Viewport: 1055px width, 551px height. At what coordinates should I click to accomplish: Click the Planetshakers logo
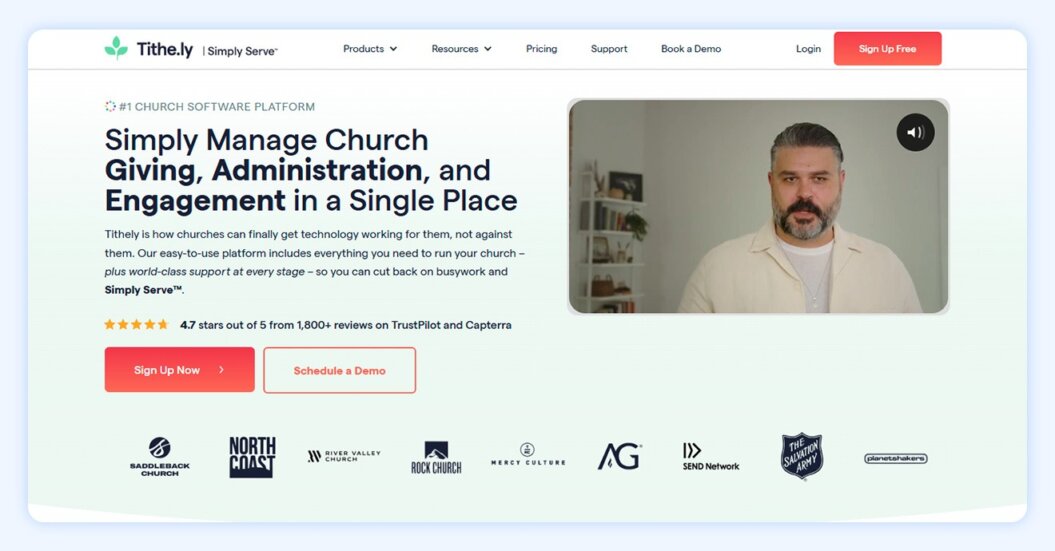[x=896, y=458]
